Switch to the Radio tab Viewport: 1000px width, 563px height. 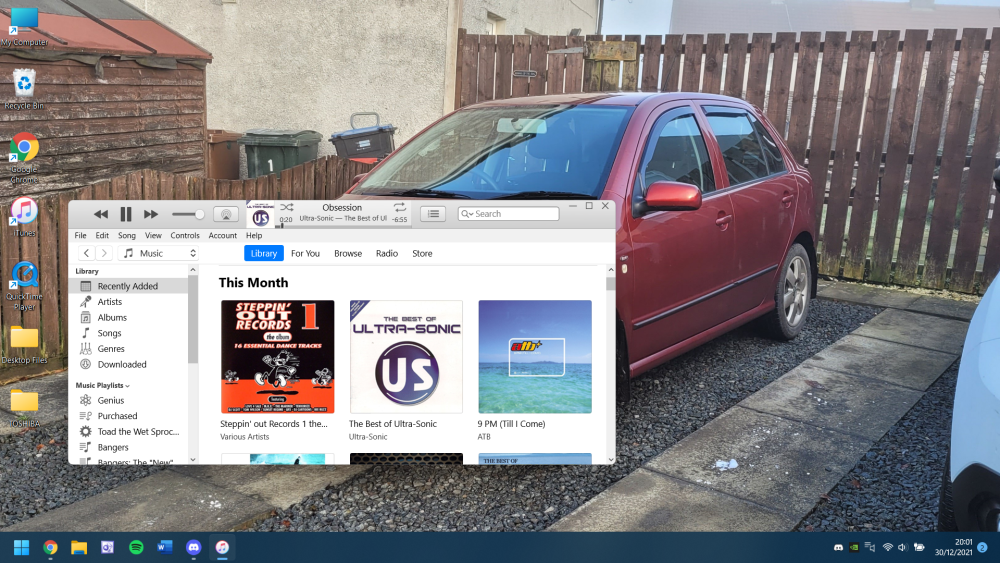point(386,253)
